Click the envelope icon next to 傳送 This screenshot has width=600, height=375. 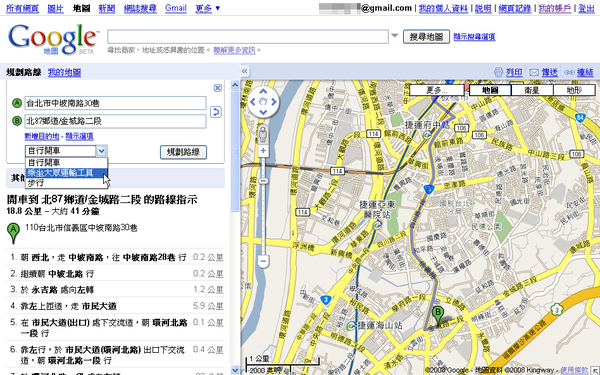click(x=534, y=72)
